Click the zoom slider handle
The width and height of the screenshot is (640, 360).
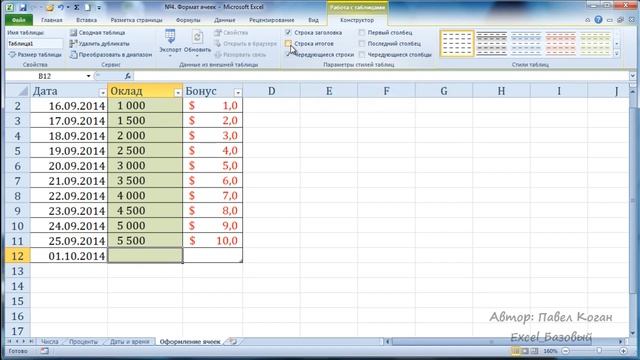(599, 351)
